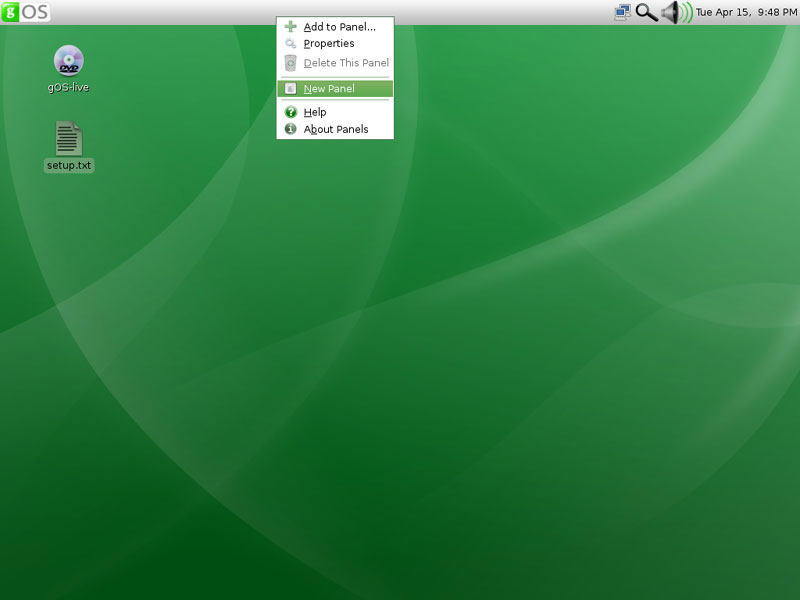Click the gOS-live label text
The image size is (800, 600).
68,87
